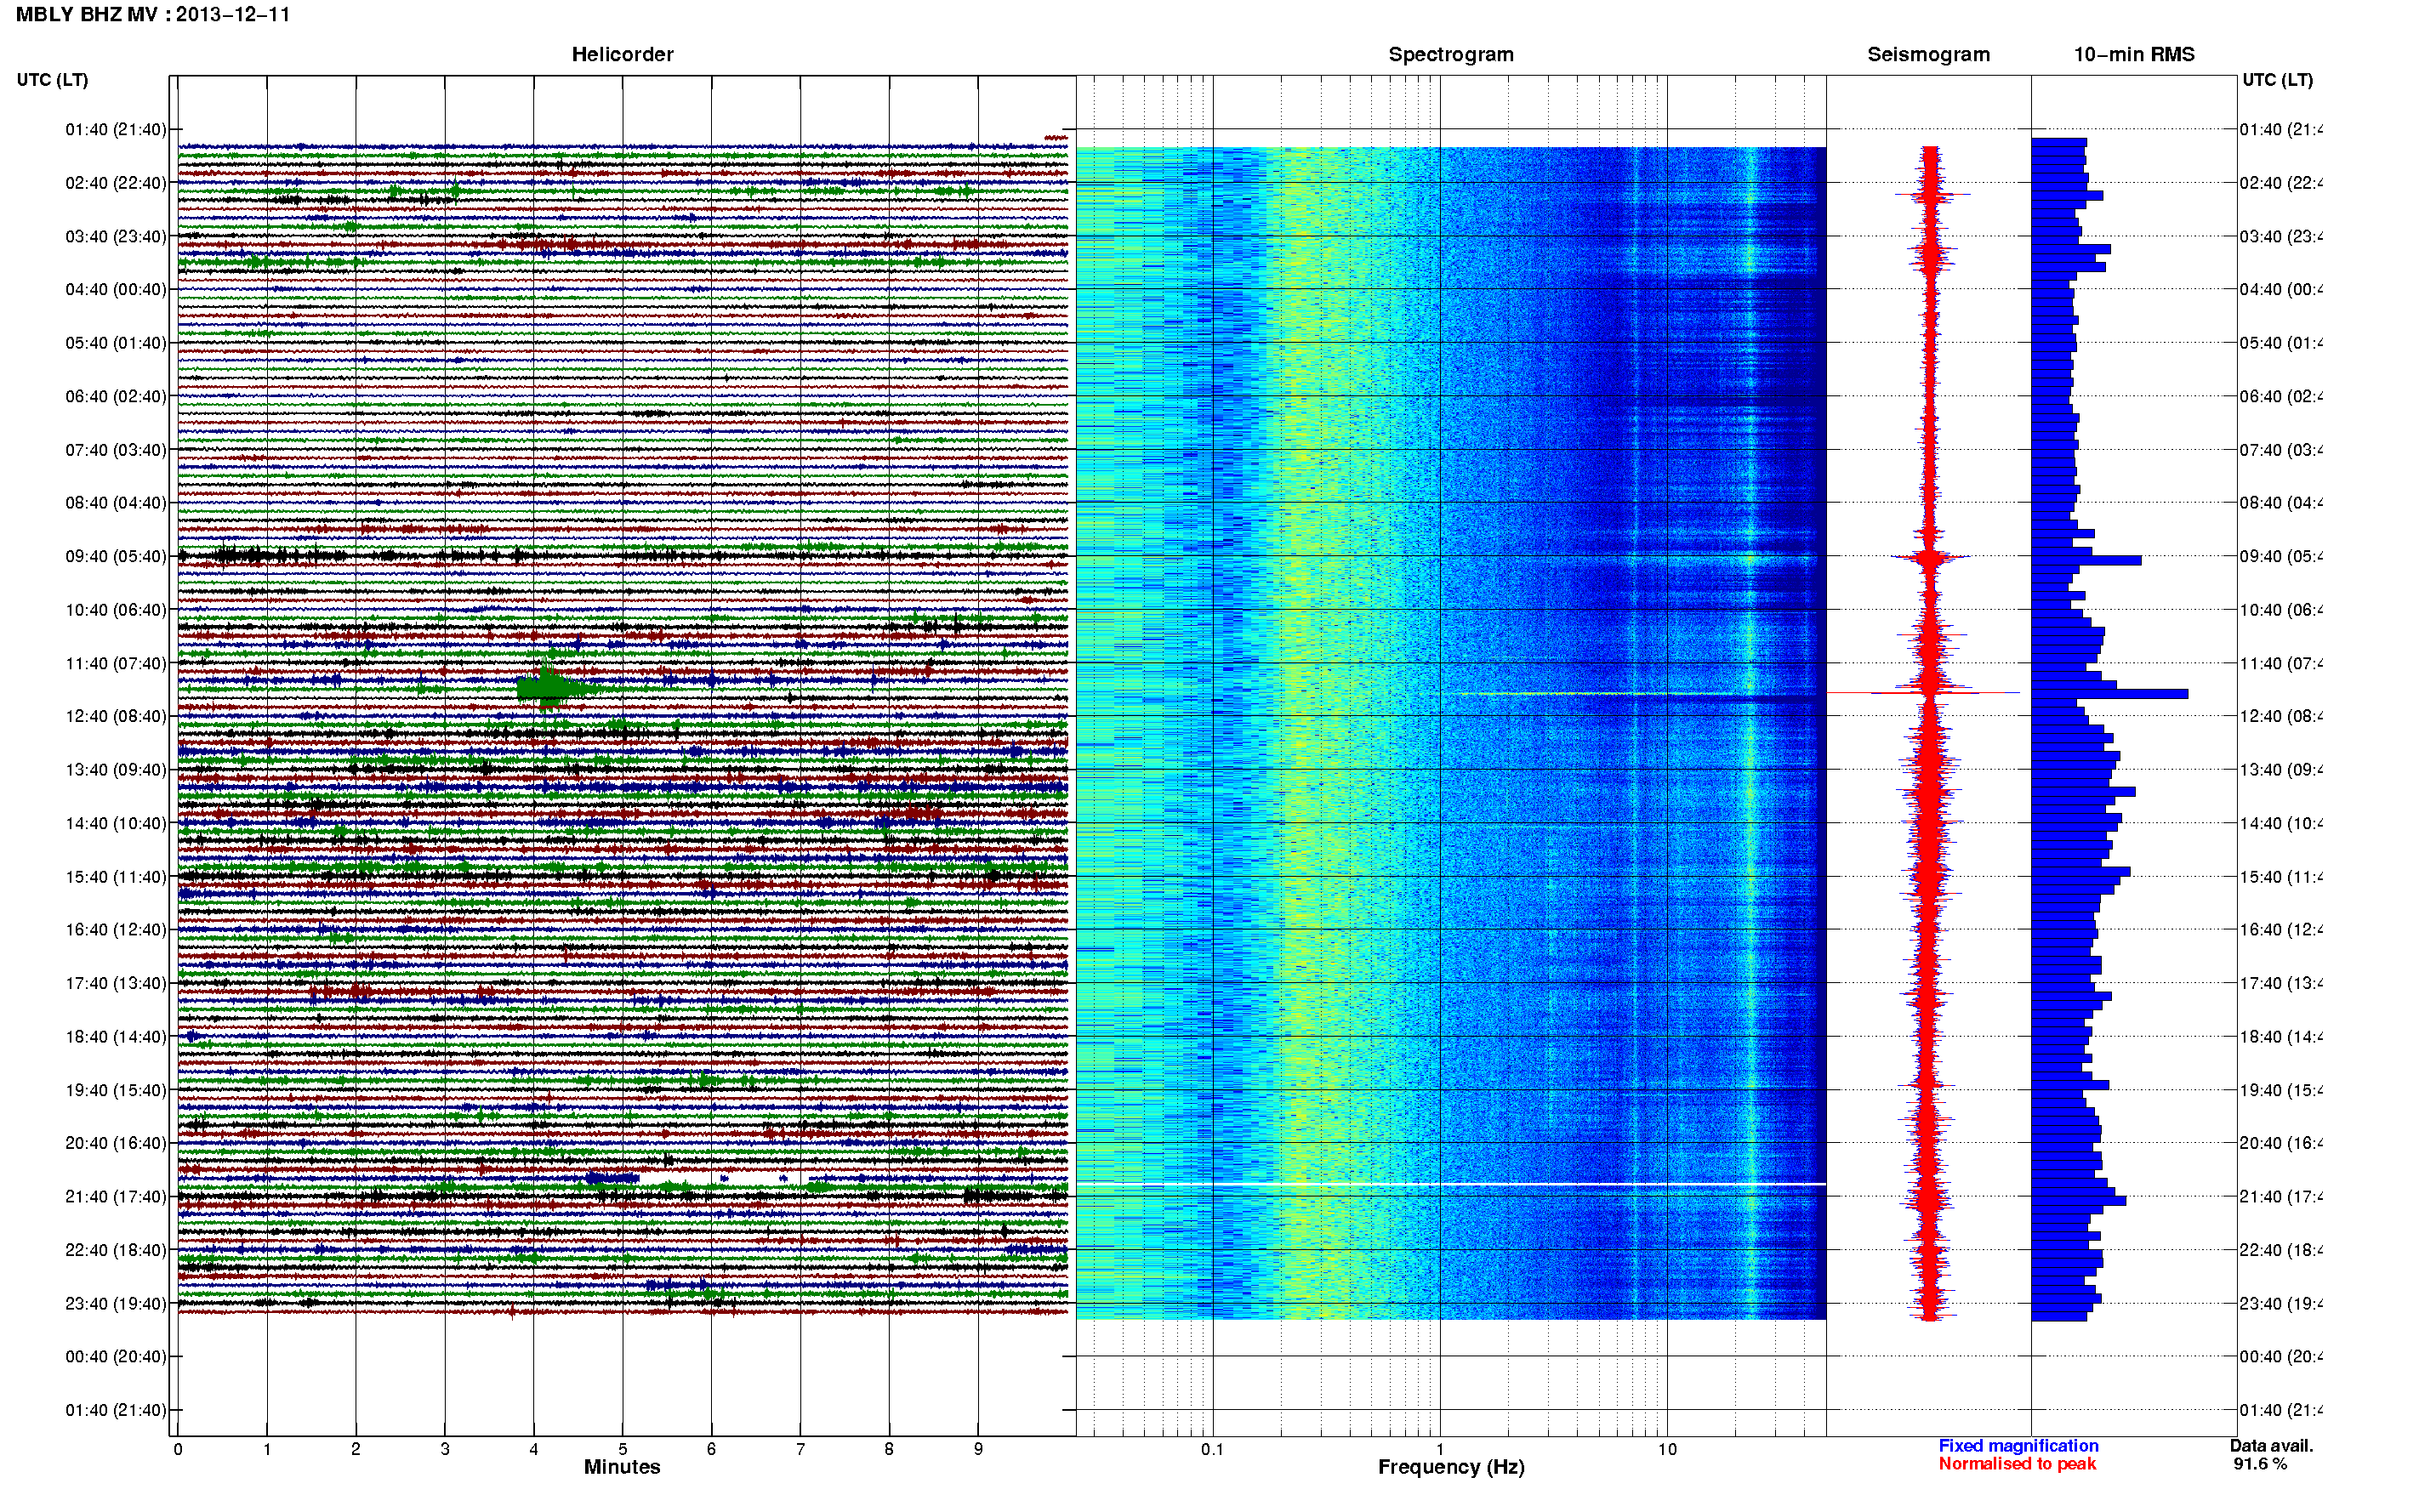Click the left '05:40 (01:40)' time label

116,343
